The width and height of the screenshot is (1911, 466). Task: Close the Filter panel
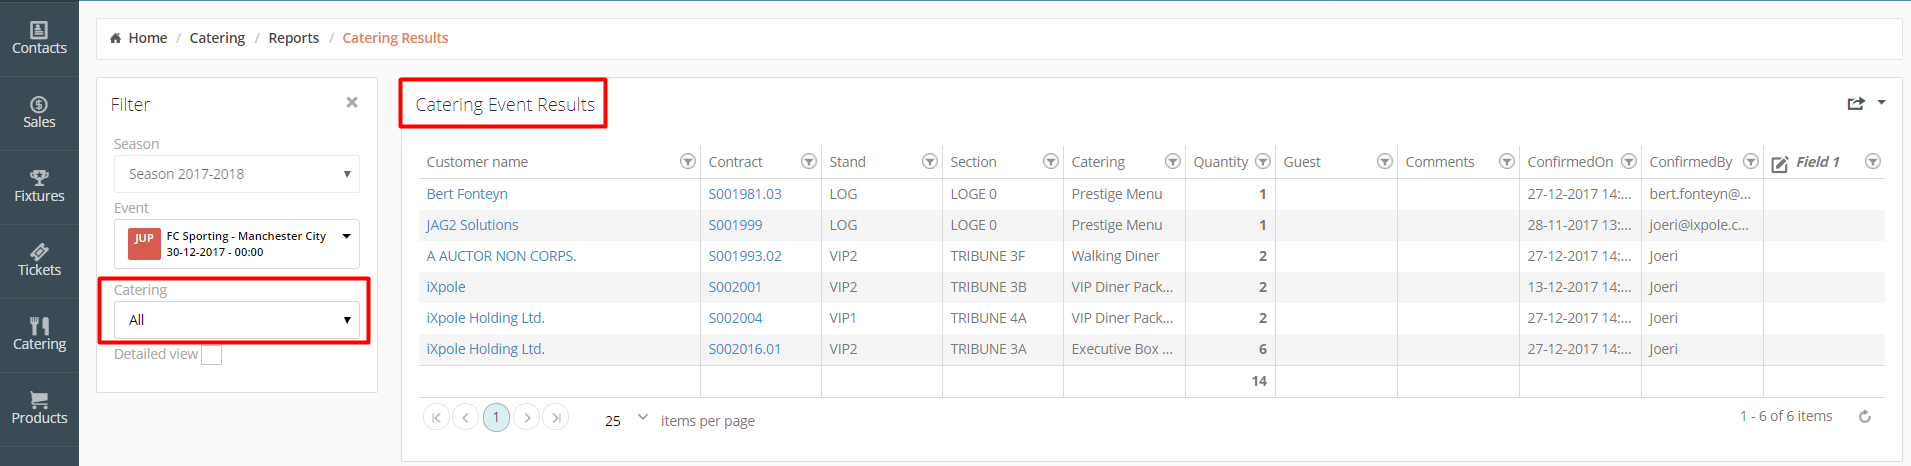pyautogui.click(x=352, y=102)
